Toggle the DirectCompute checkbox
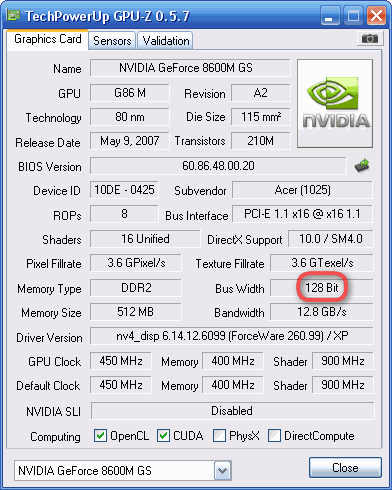Screen dimensions: 392x490 (274, 436)
